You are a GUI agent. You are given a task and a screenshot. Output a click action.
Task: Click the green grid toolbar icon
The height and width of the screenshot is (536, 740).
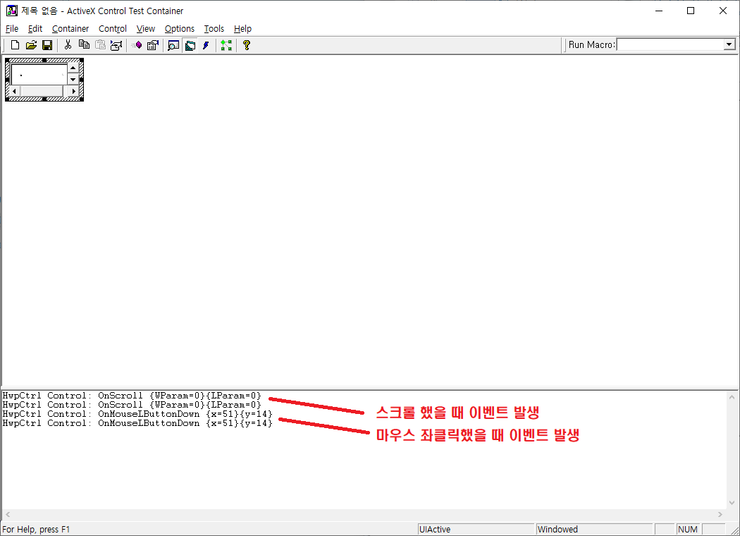[227, 45]
